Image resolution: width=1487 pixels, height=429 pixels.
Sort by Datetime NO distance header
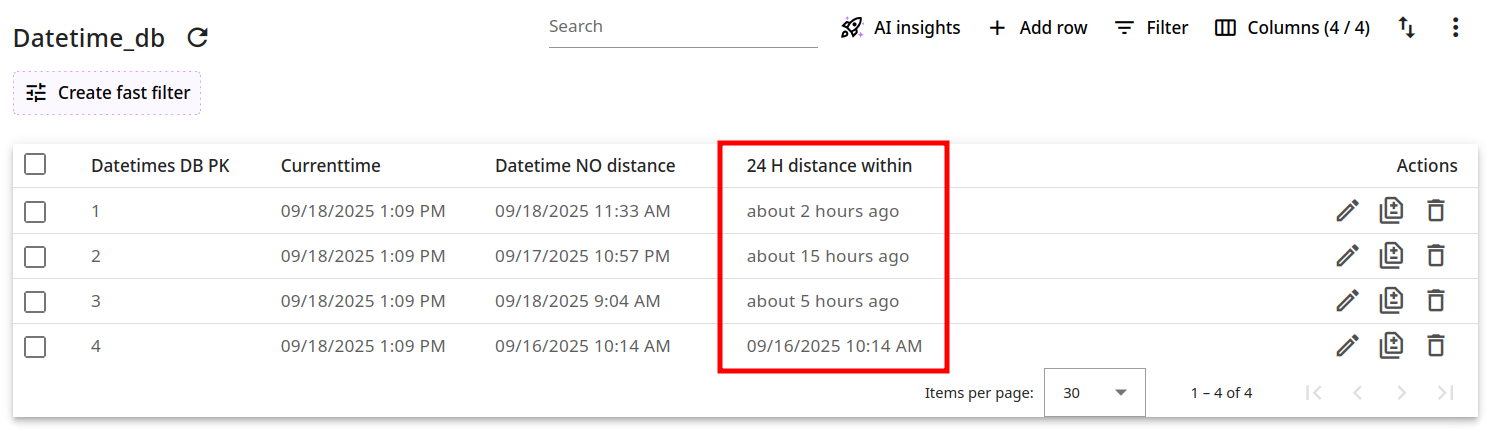point(585,166)
